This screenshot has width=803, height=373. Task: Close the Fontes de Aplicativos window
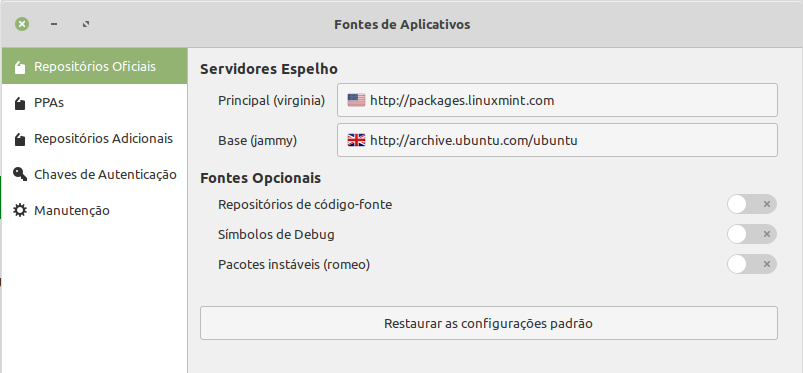coord(22,24)
